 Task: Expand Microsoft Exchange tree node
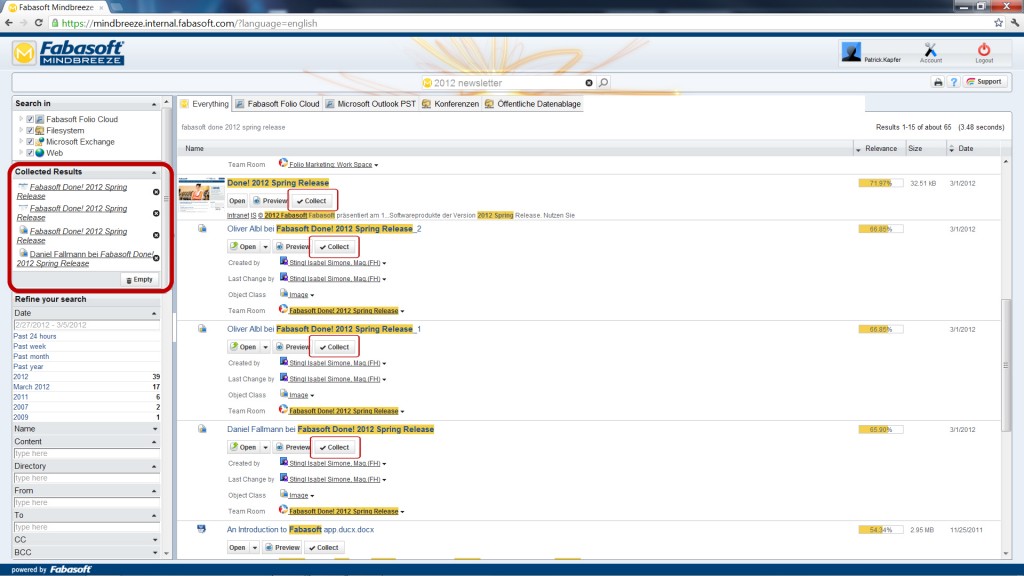[x=21, y=142]
